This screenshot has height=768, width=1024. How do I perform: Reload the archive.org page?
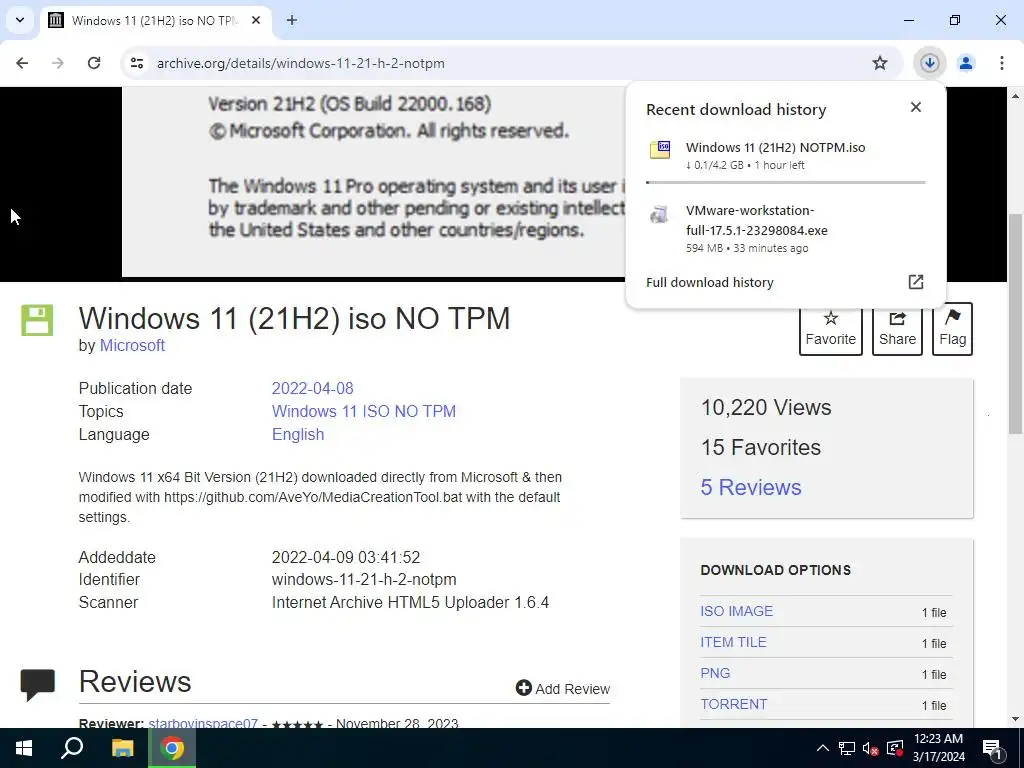click(x=94, y=63)
